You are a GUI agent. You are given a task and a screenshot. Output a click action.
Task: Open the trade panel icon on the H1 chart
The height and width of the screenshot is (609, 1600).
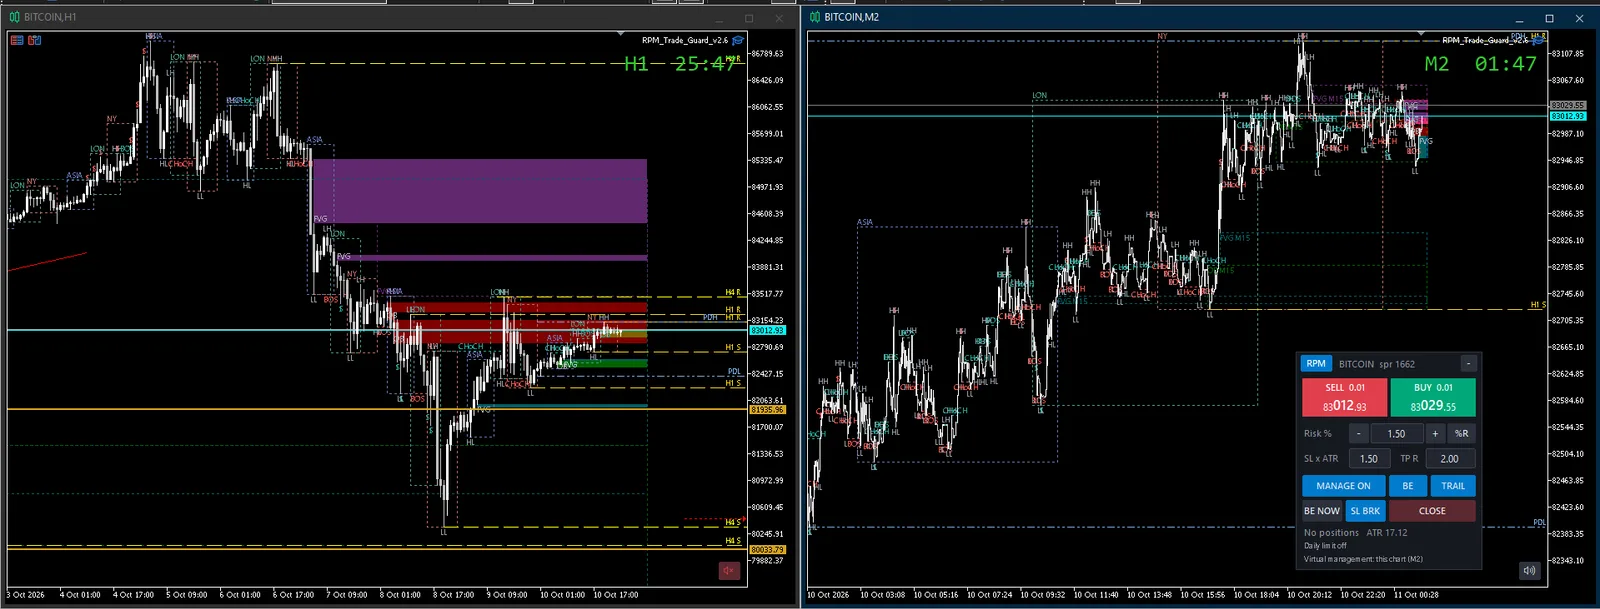35,40
